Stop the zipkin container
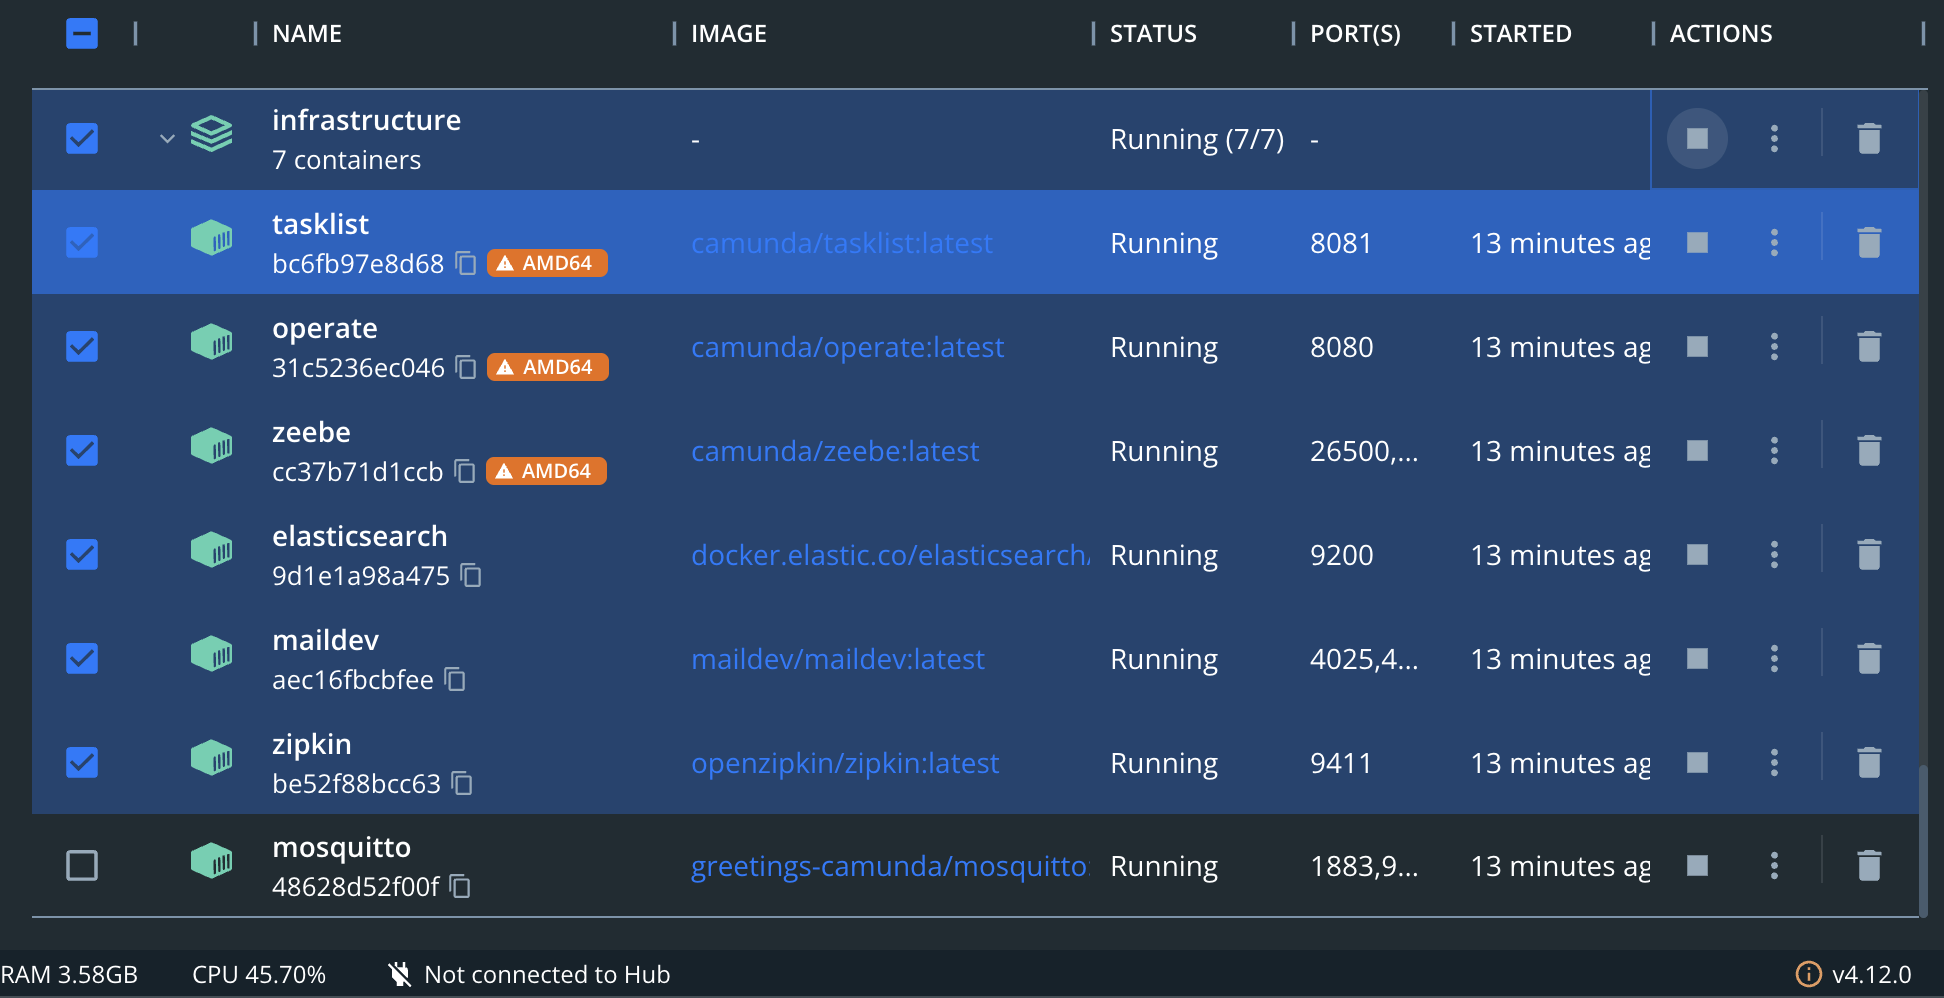Viewport: 1944px width, 998px height. [x=1697, y=762]
